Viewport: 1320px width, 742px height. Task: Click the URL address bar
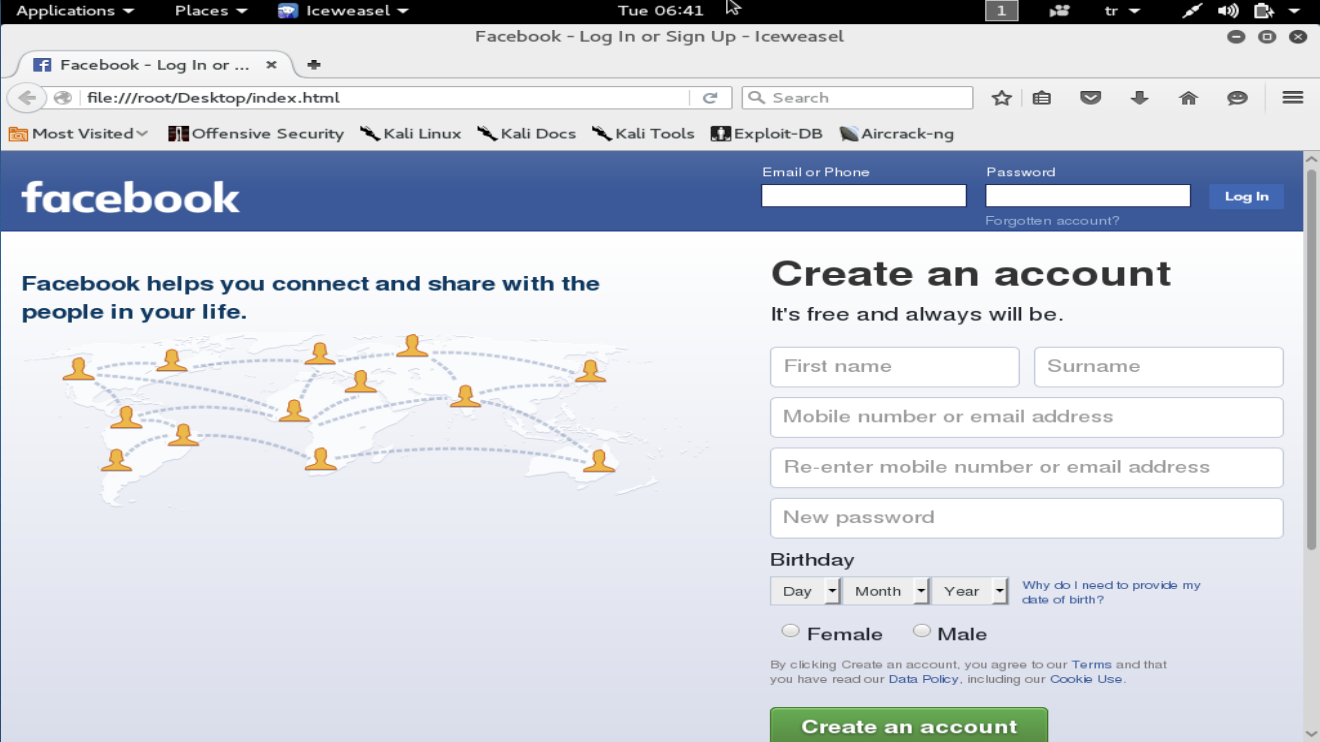(385, 98)
